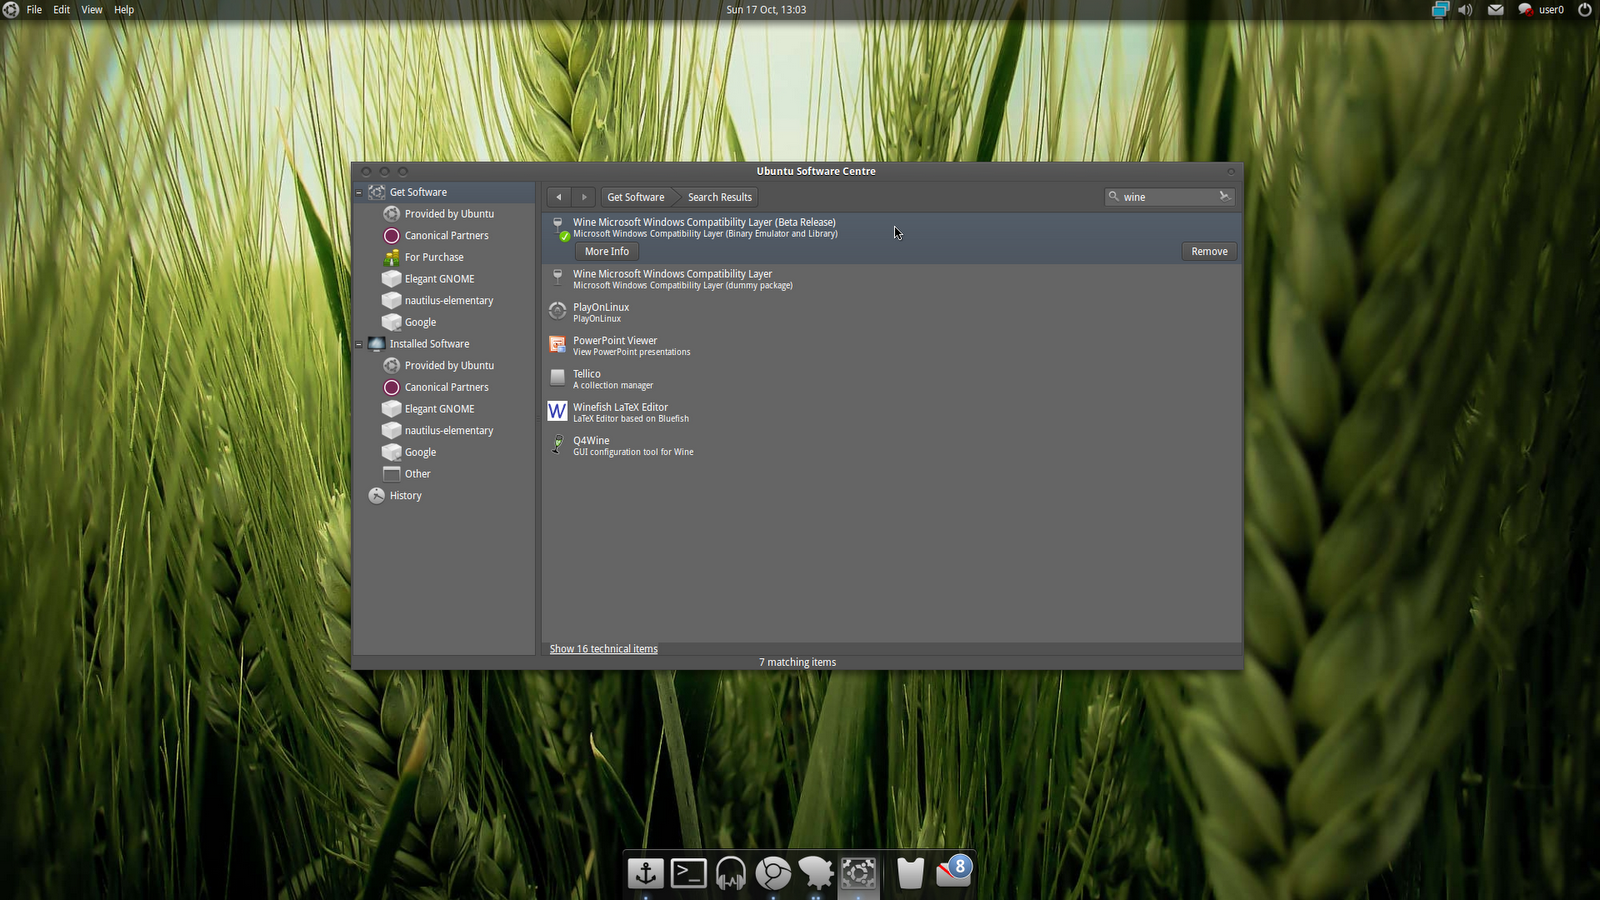Click the envelope messaging tray icon
This screenshot has width=1600, height=900.
point(1496,10)
